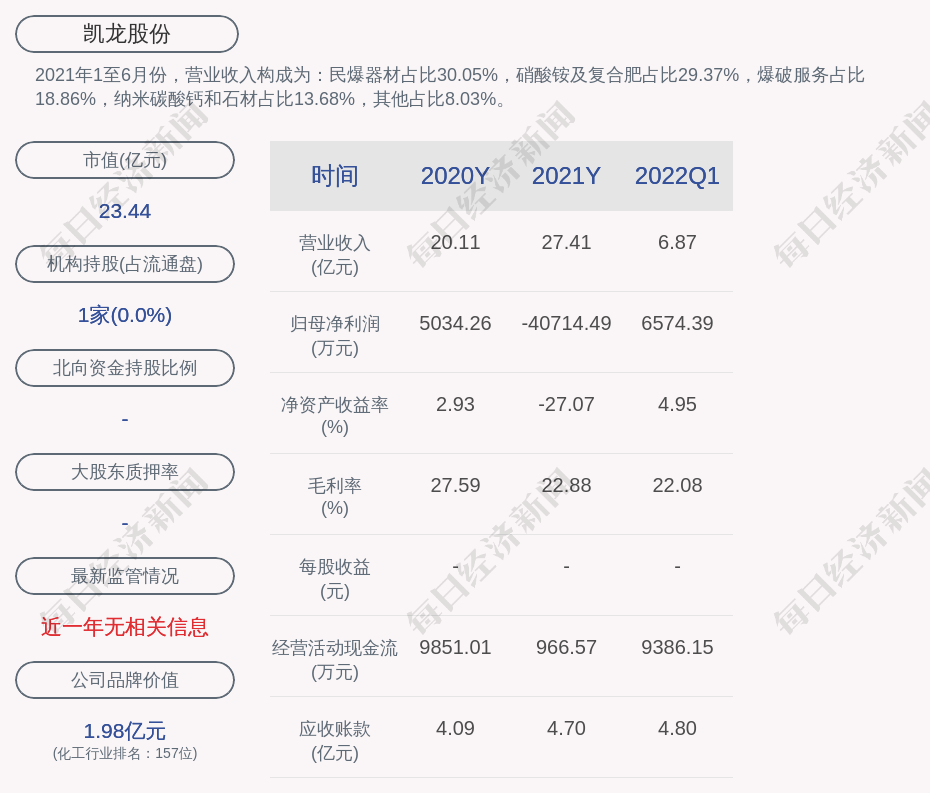Select the 北向资金持股比例 pill
The image size is (930, 793).
pyautogui.click(x=125, y=368)
